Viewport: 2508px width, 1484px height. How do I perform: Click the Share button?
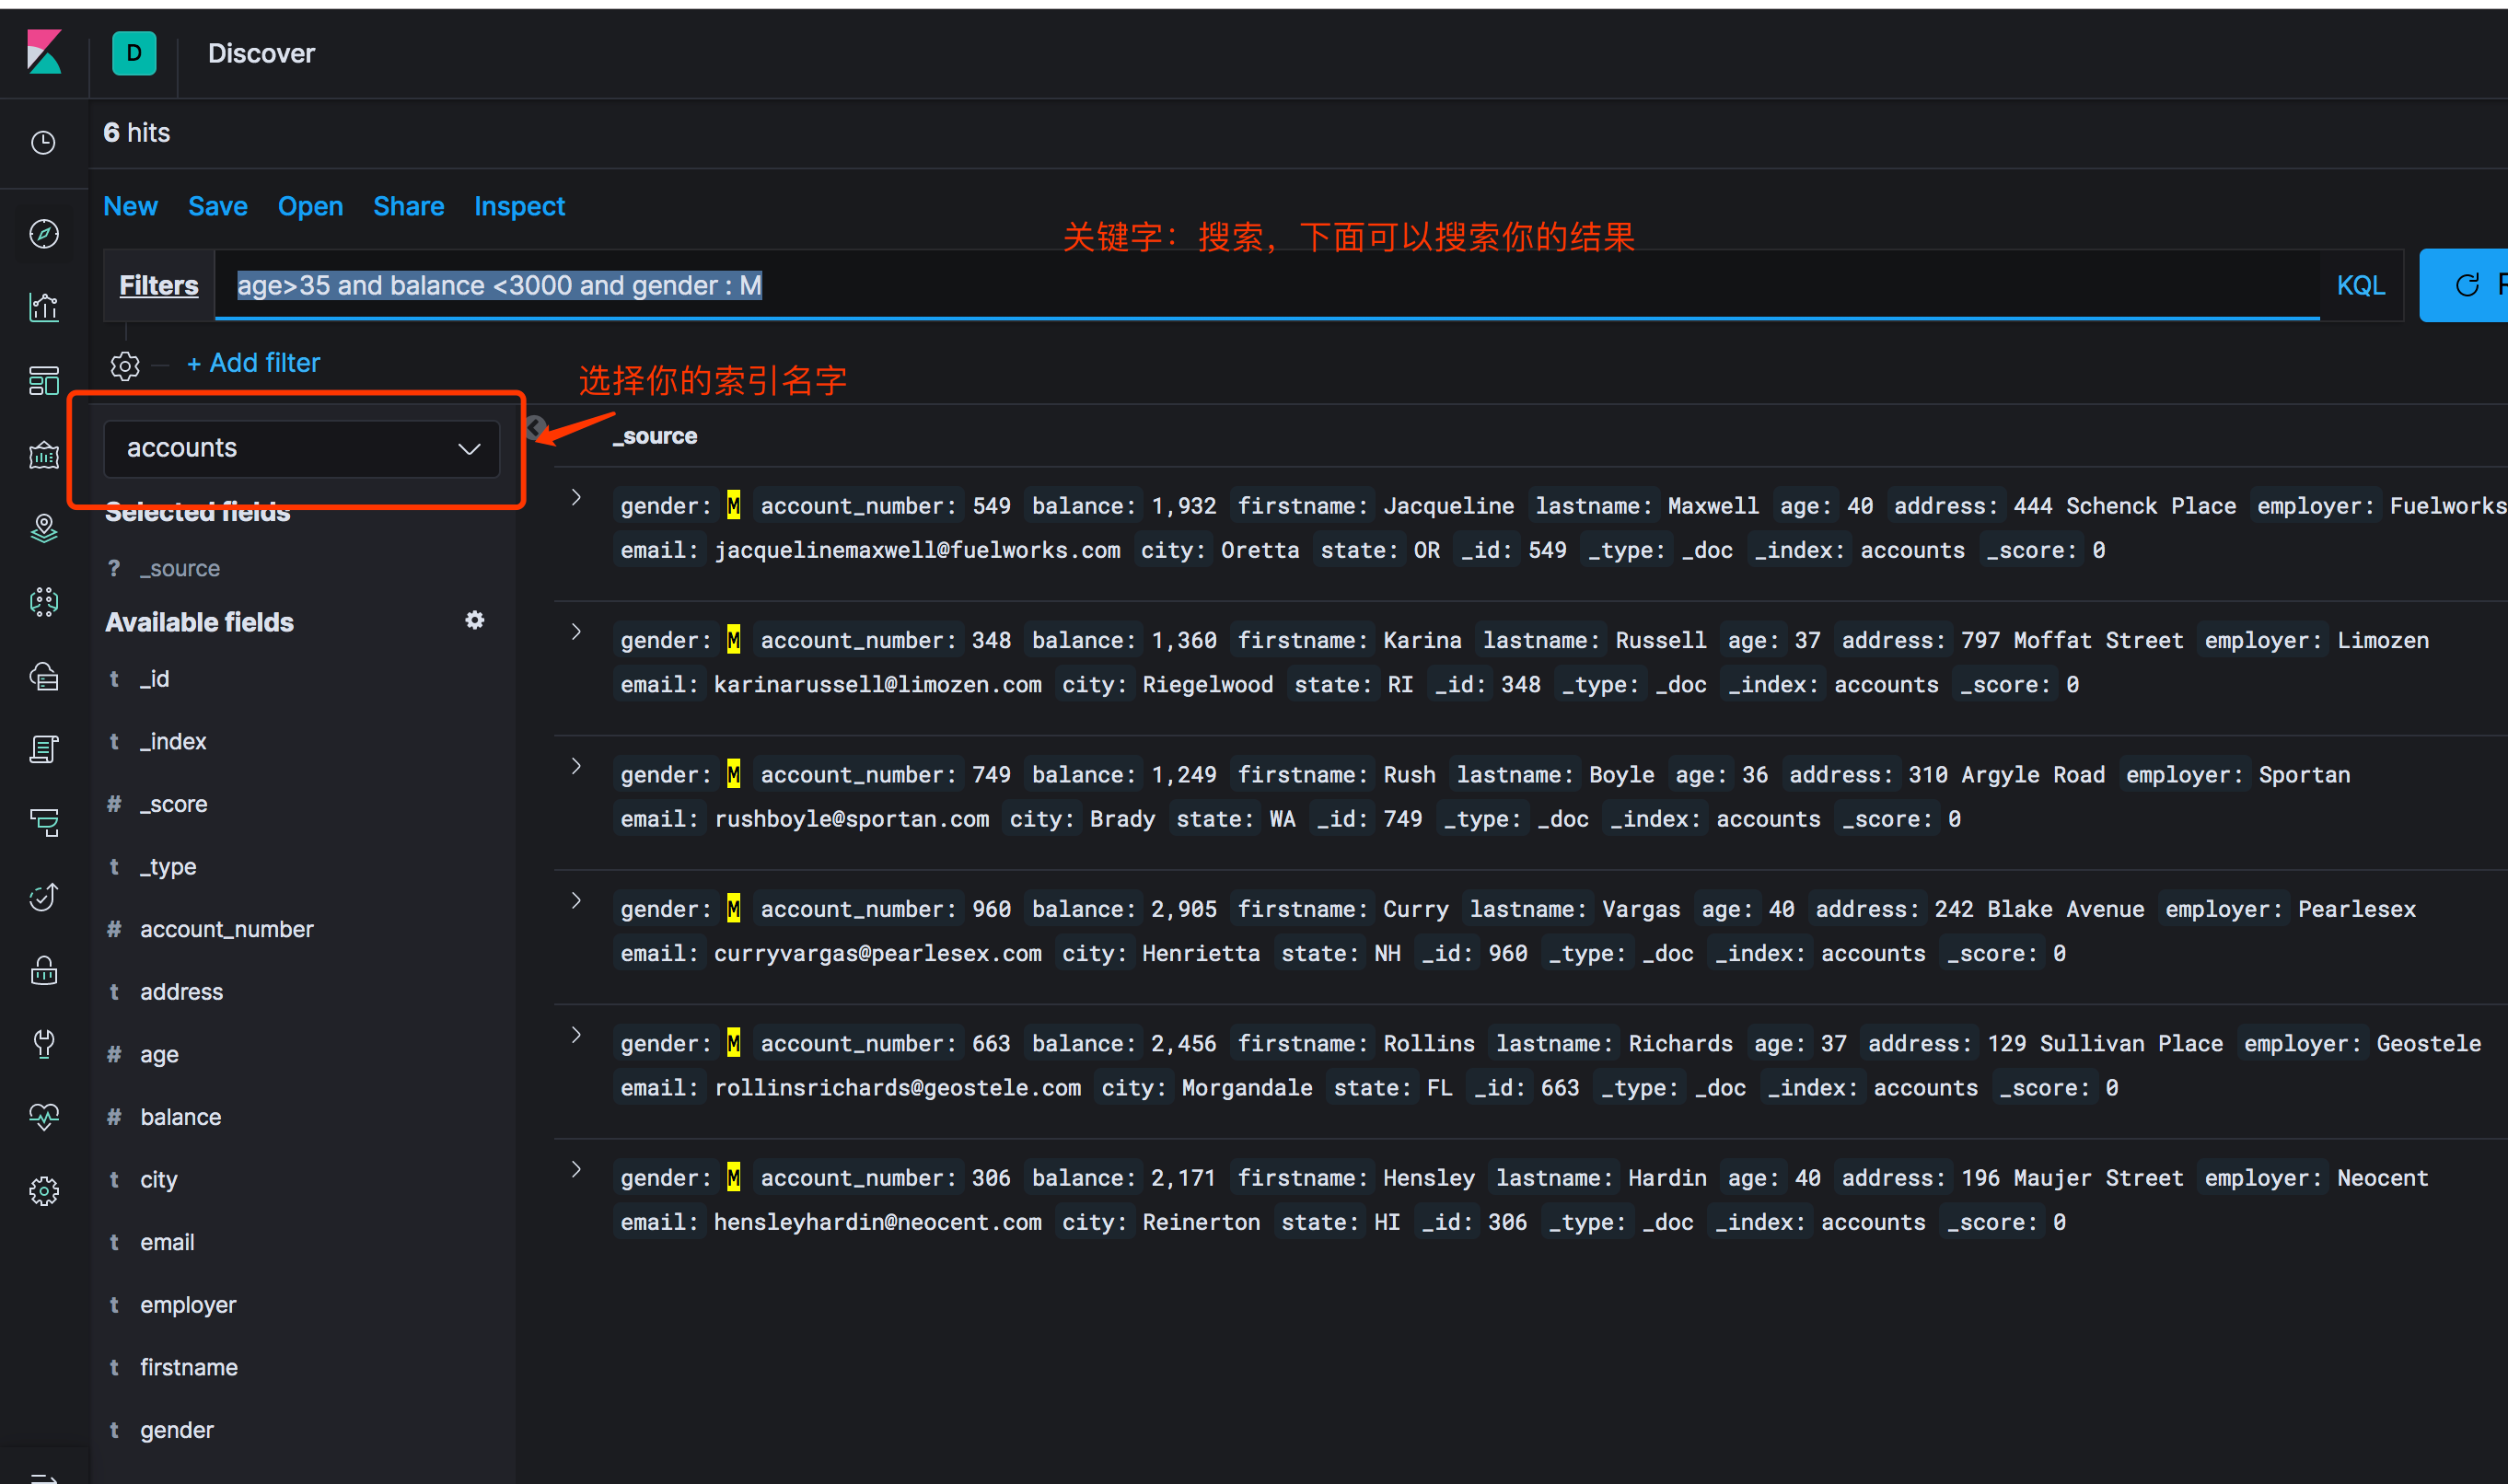406,207
